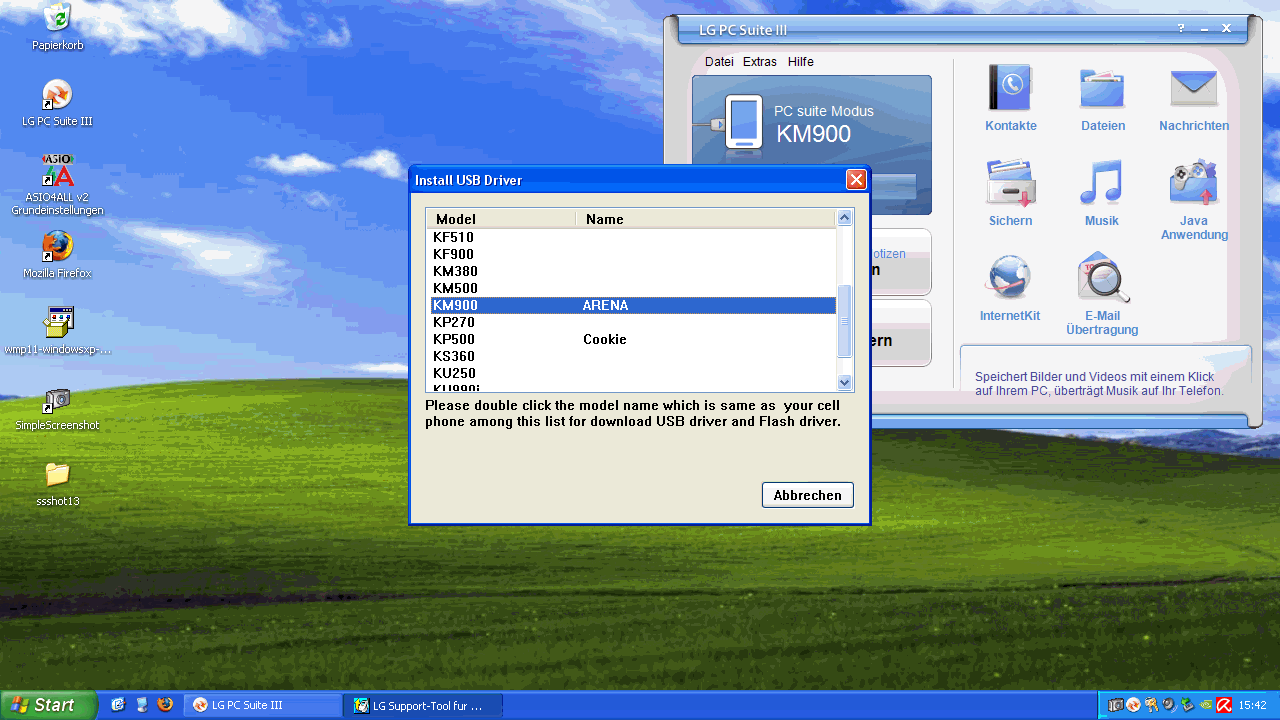Select the ssshot13 folder on the desktop

tap(57, 483)
